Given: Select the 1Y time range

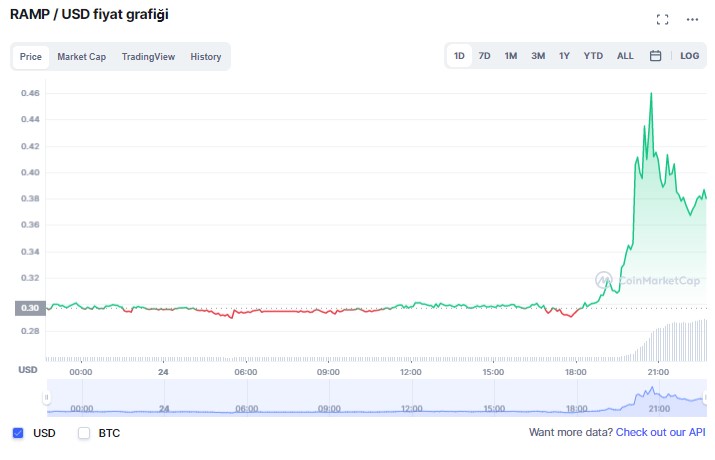Looking at the screenshot, I should (x=565, y=56).
